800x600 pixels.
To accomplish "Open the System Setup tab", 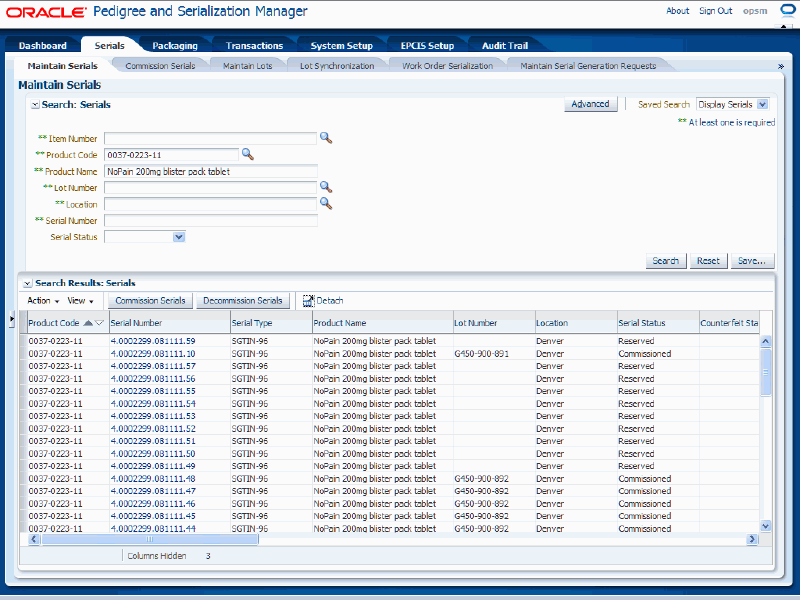I will tap(341, 45).
